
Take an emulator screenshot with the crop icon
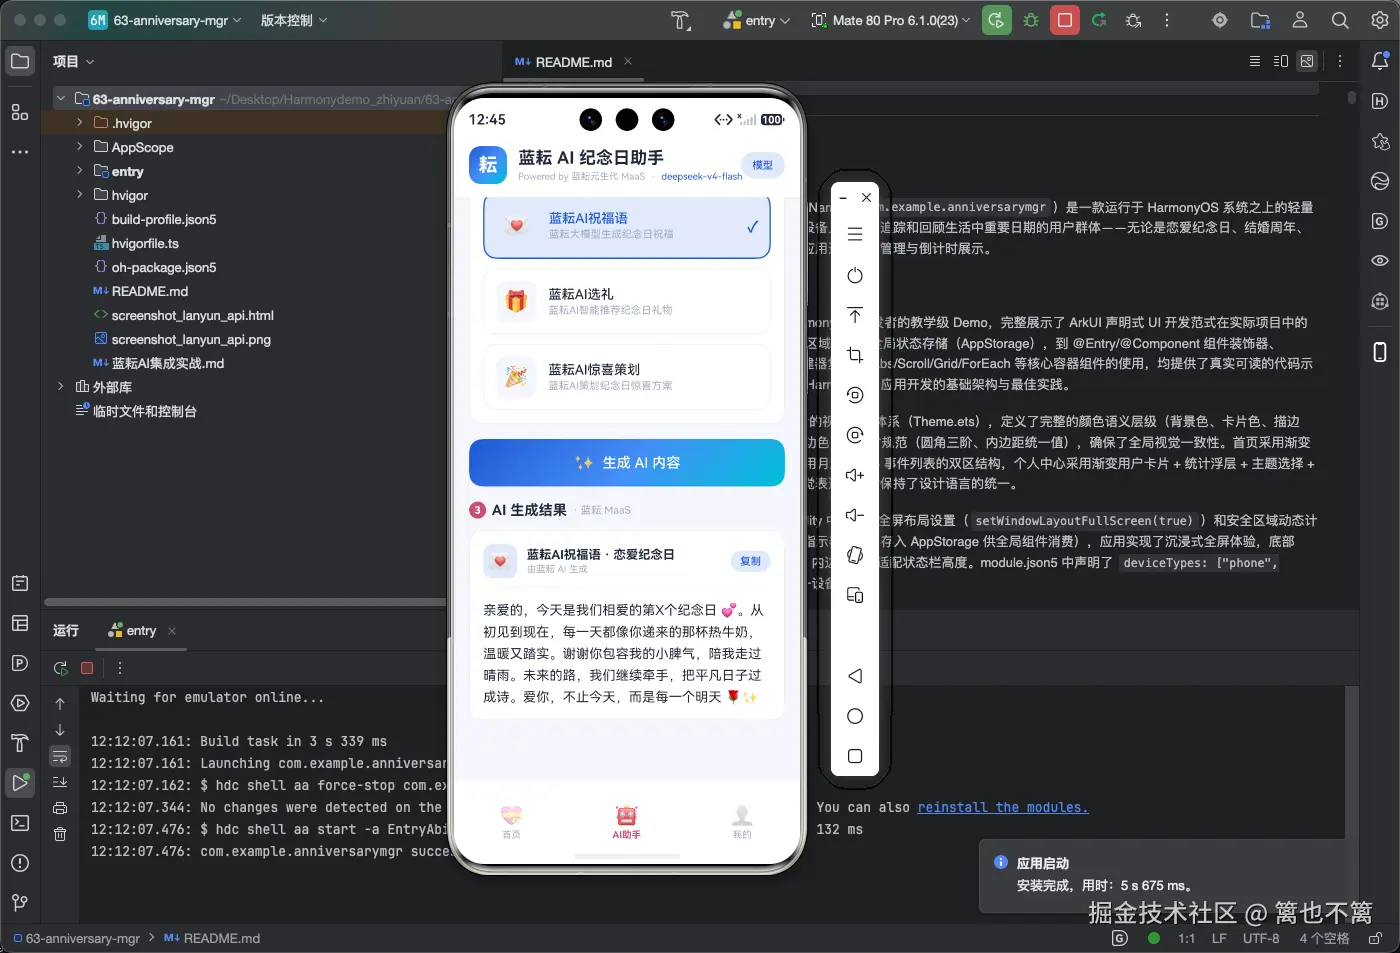pos(855,355)
